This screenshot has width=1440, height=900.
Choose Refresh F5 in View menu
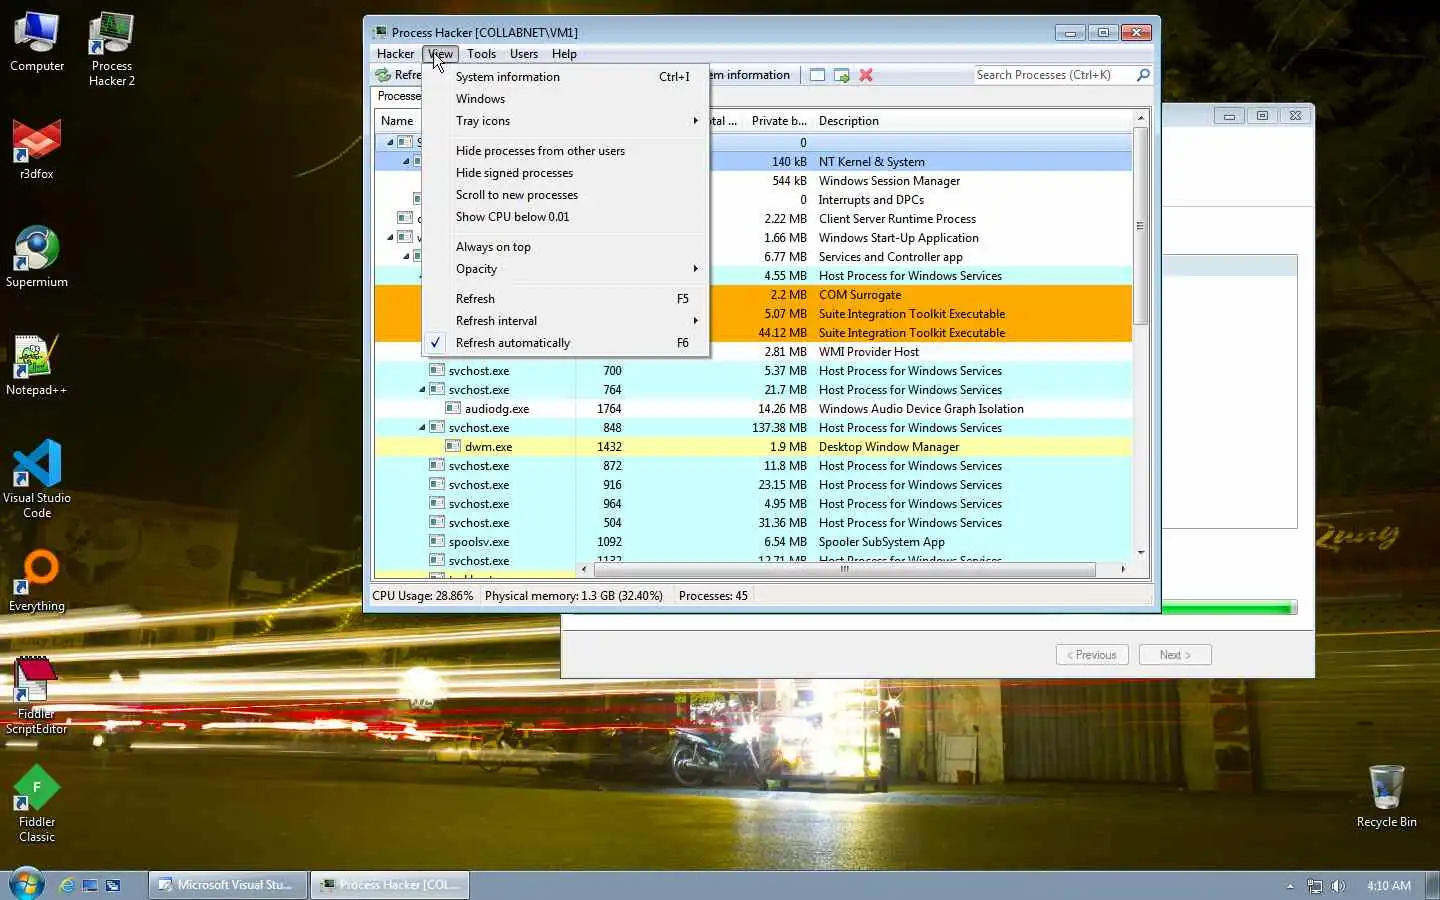(x=566, y=299)
